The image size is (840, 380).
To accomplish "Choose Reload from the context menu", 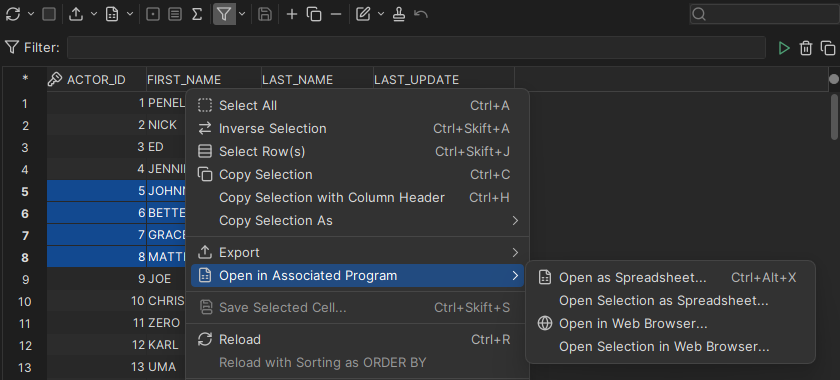I will tap(357, 340).
